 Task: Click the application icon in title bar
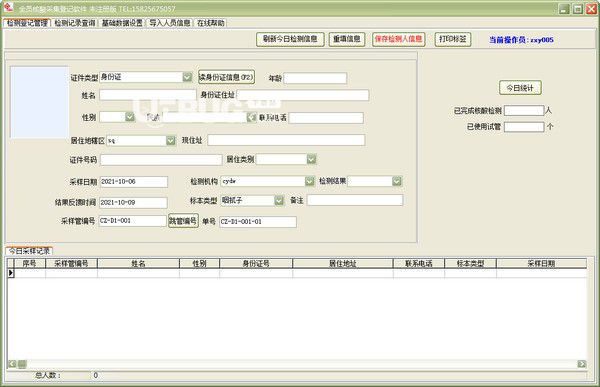(x=8, y=7)
